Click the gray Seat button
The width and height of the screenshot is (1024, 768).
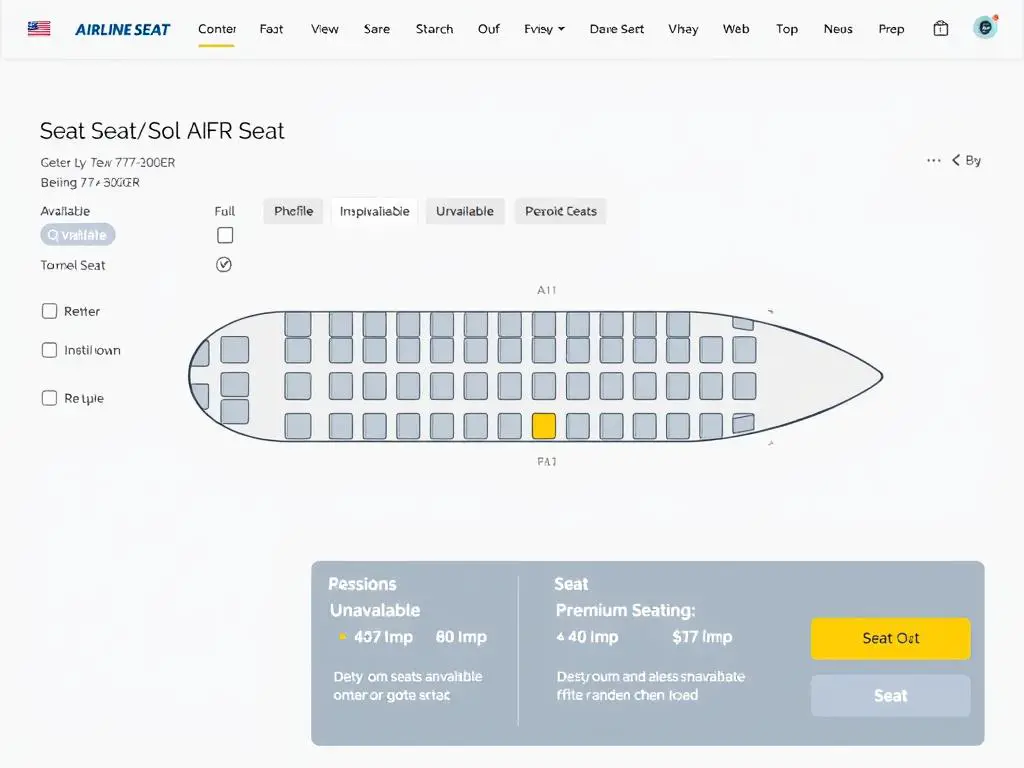click(890, 695)
